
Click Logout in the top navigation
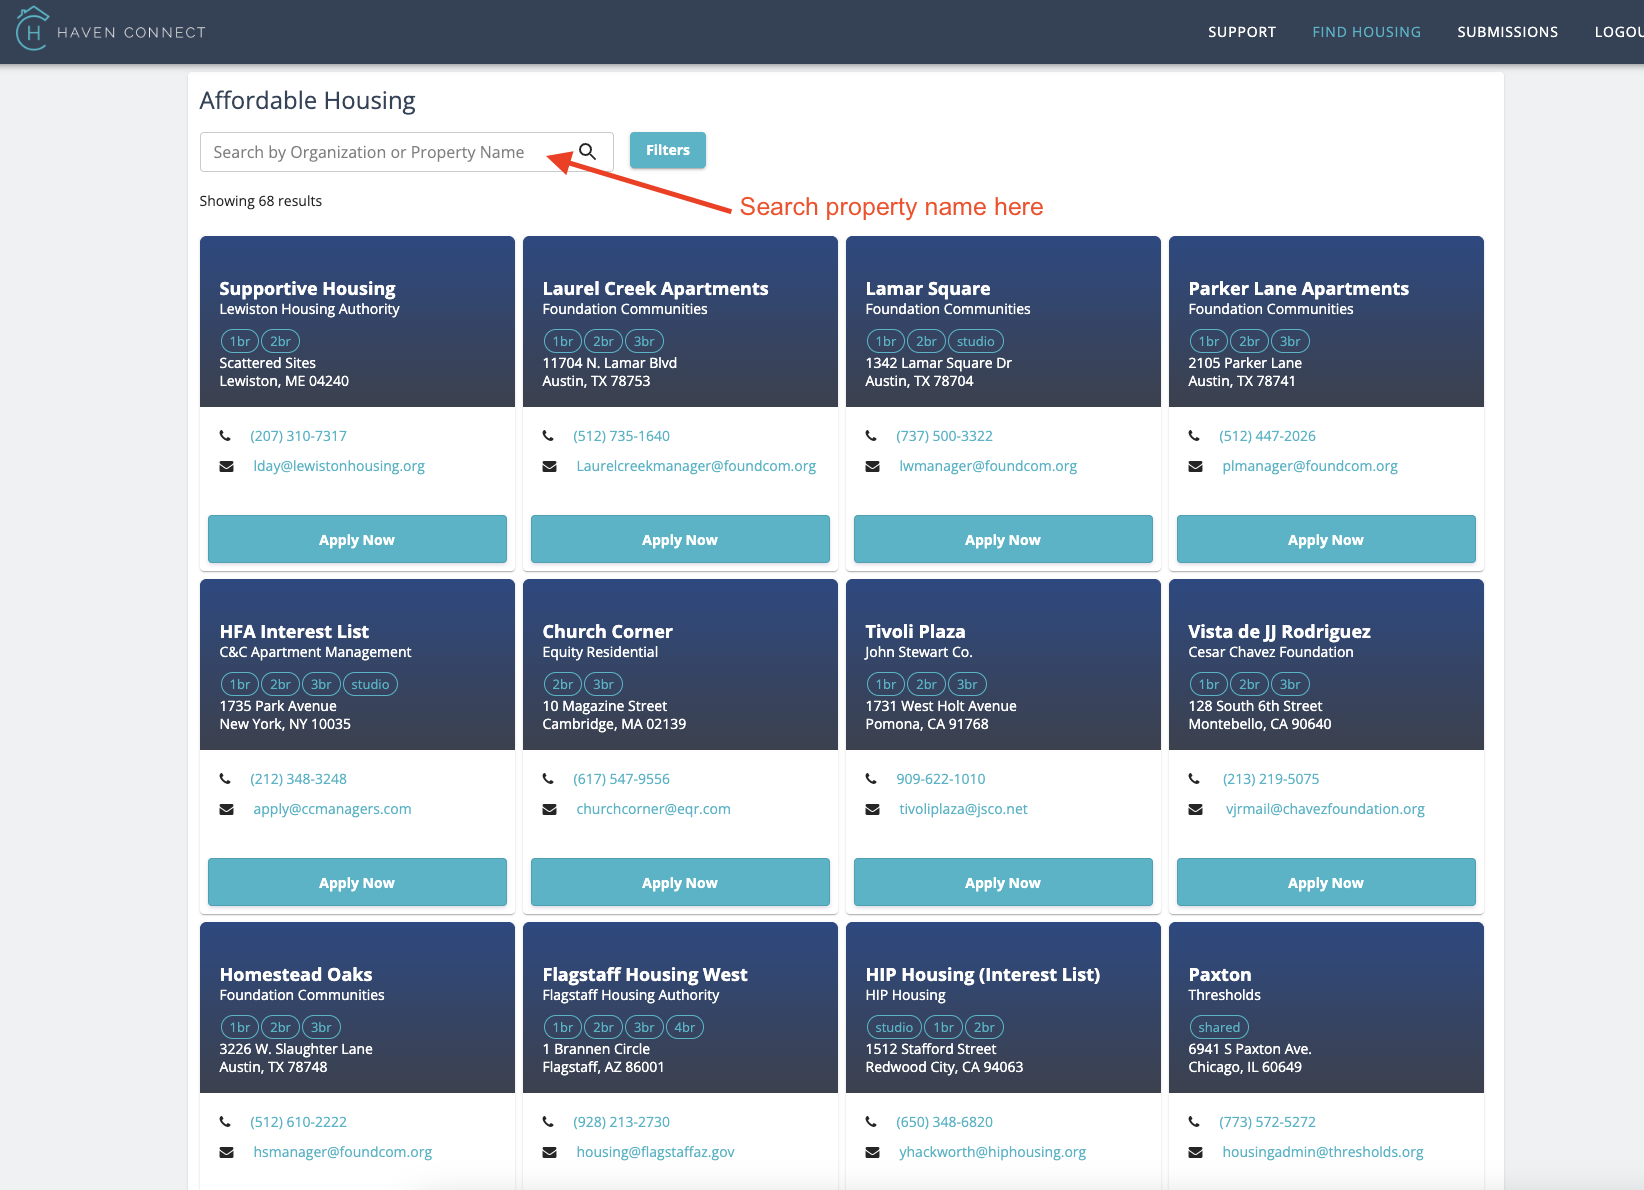(x=1619, y=32)
